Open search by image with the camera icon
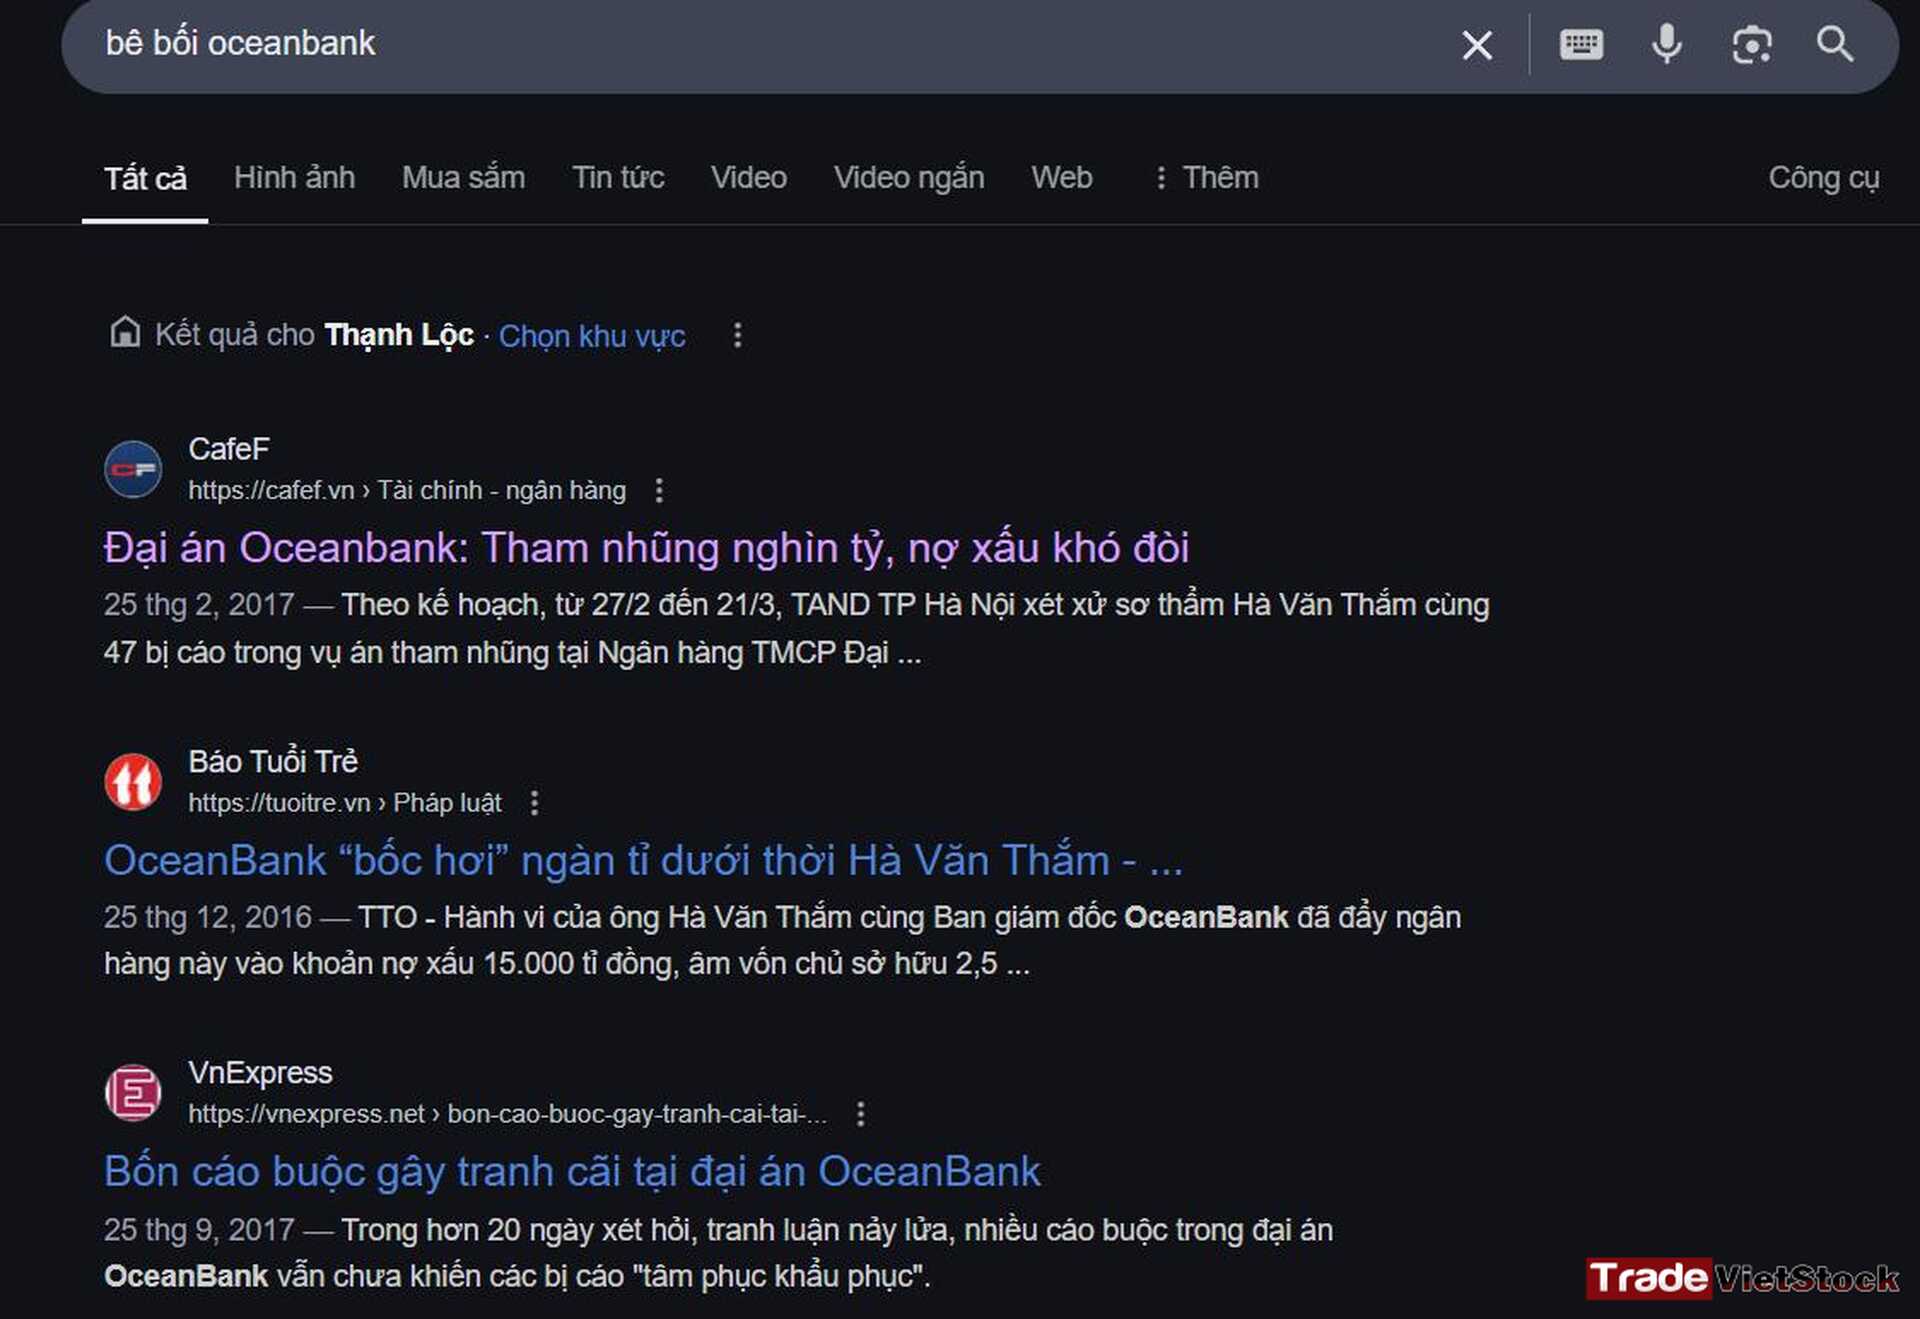The image size is (1920, 1319). (x=1751, y=45)
